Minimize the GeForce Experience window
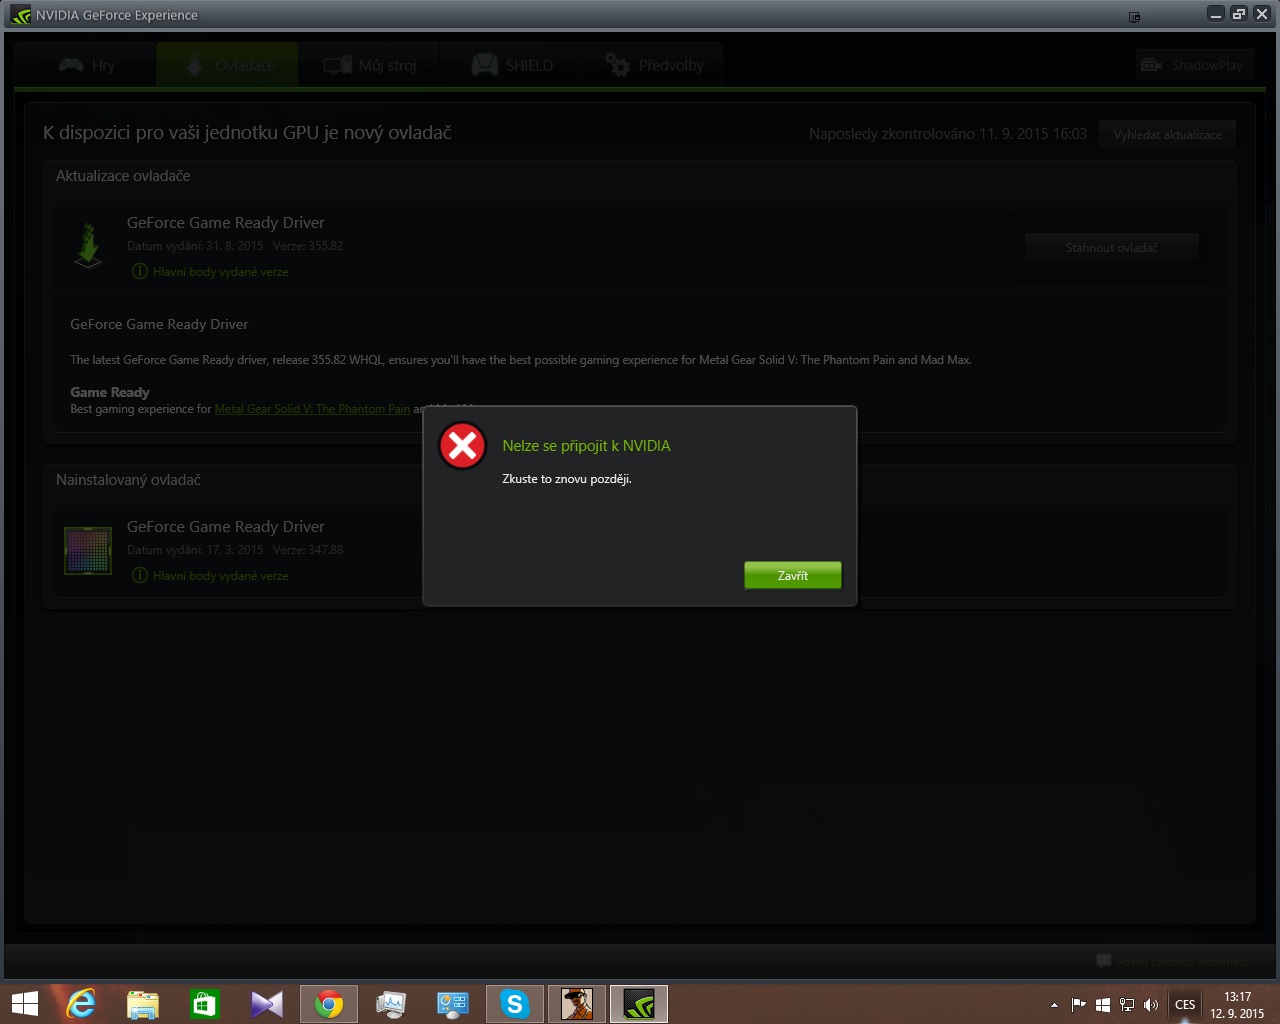The image size is (1280, 1024). coord(1215,14)
